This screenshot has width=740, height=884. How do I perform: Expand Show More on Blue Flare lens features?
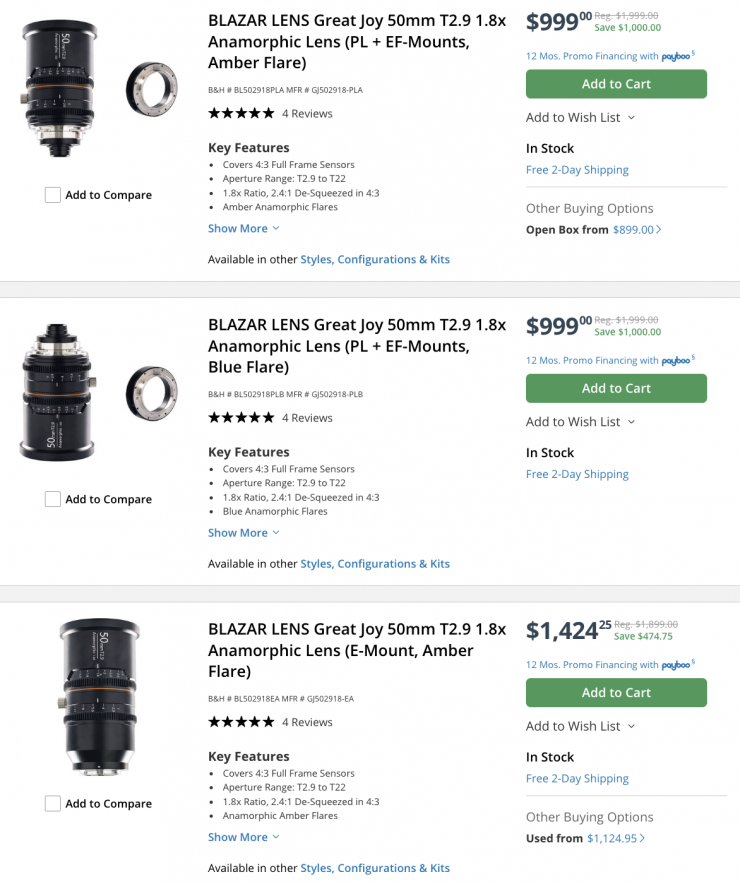tap(243, 533)
